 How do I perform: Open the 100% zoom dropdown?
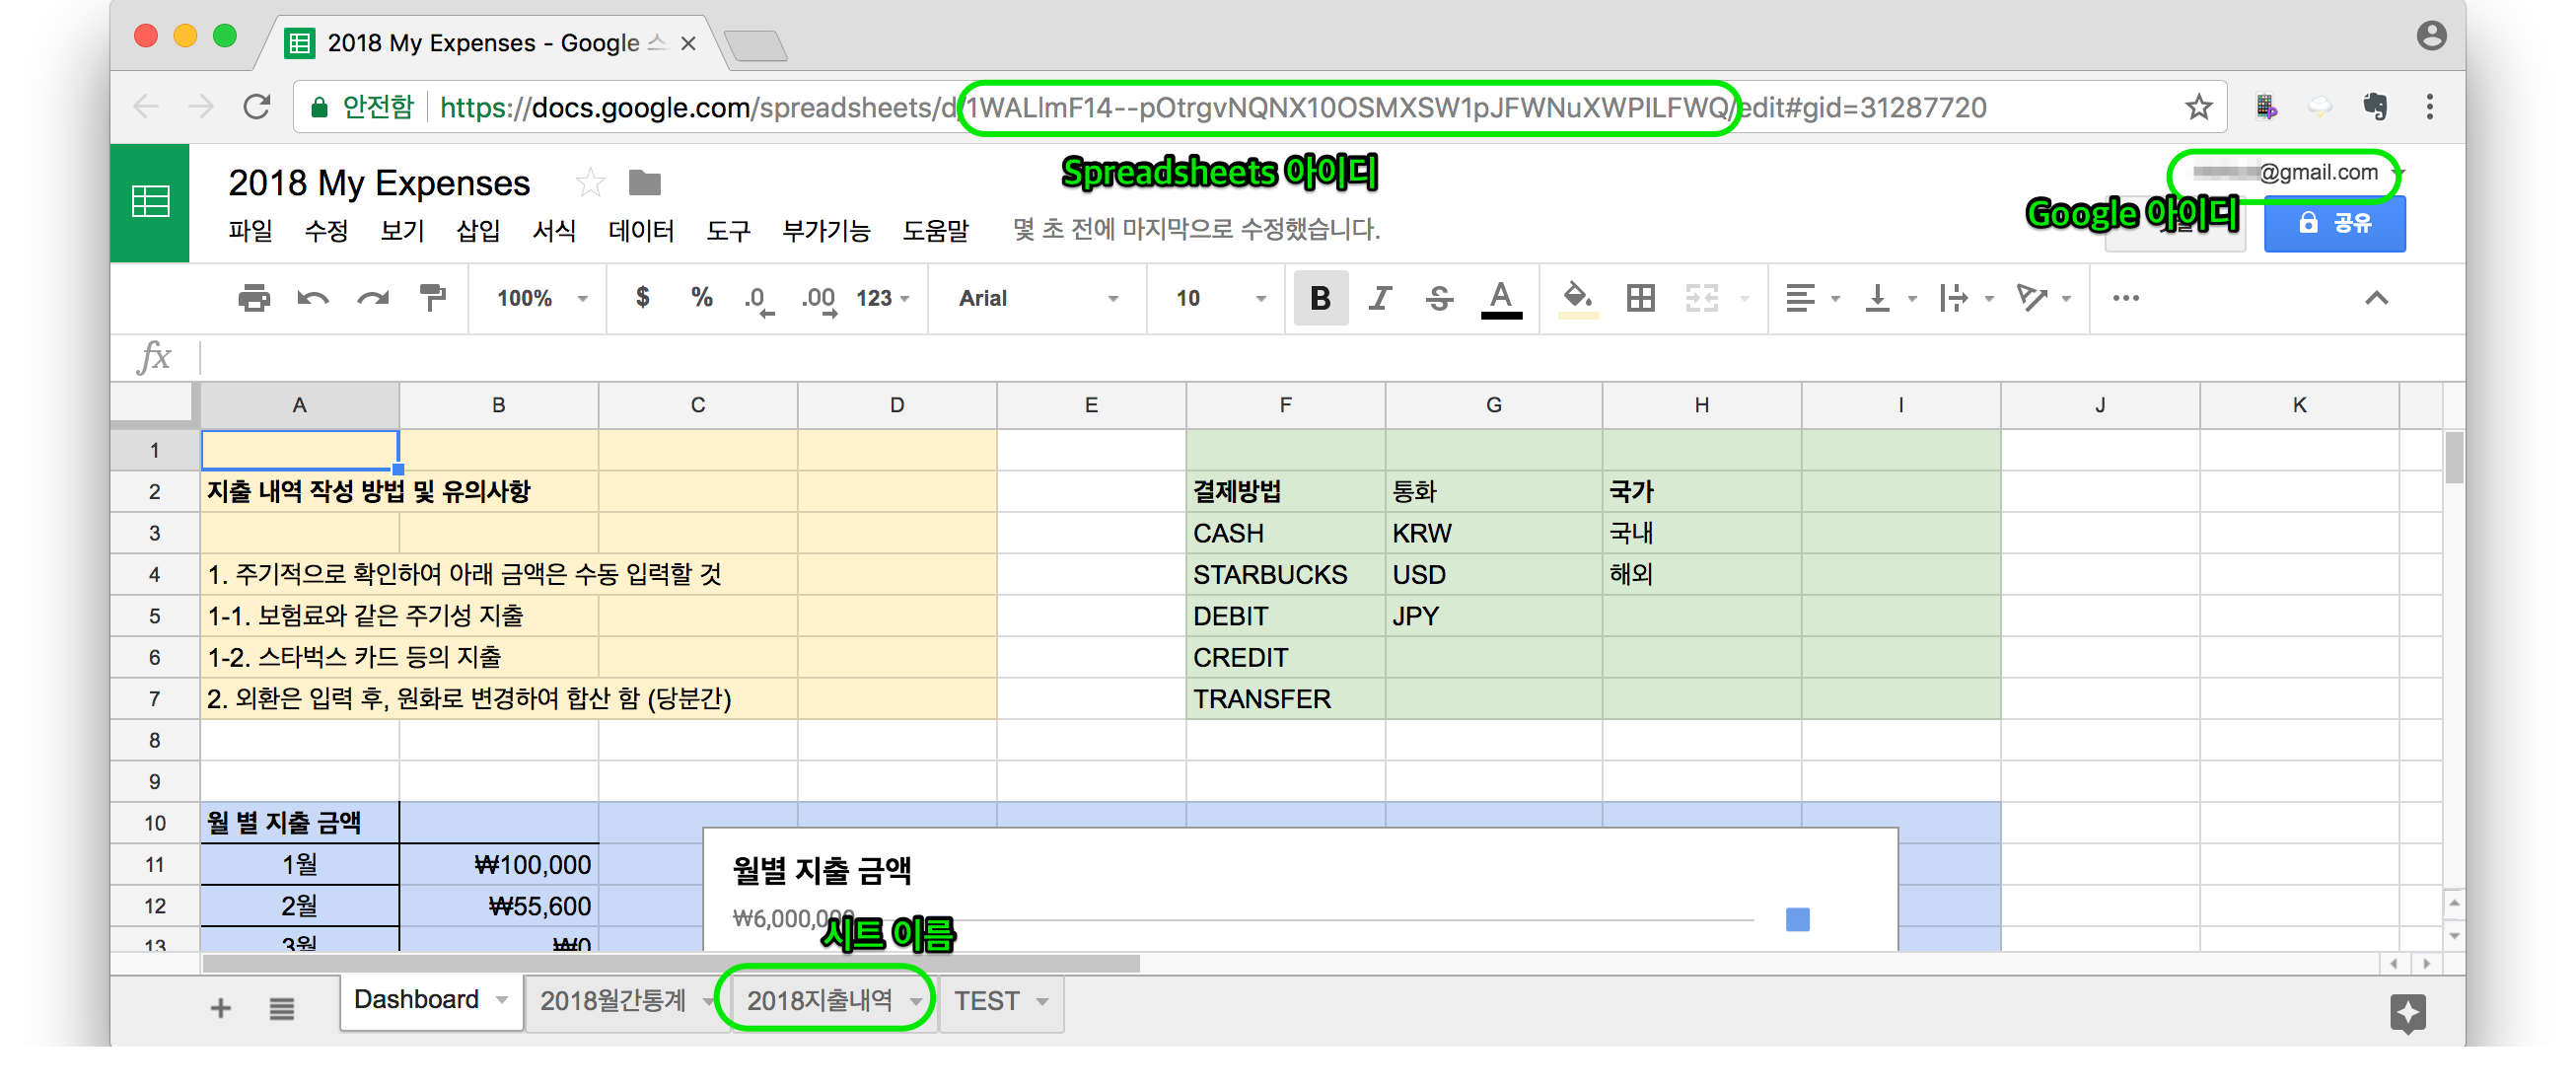point(541,298)
